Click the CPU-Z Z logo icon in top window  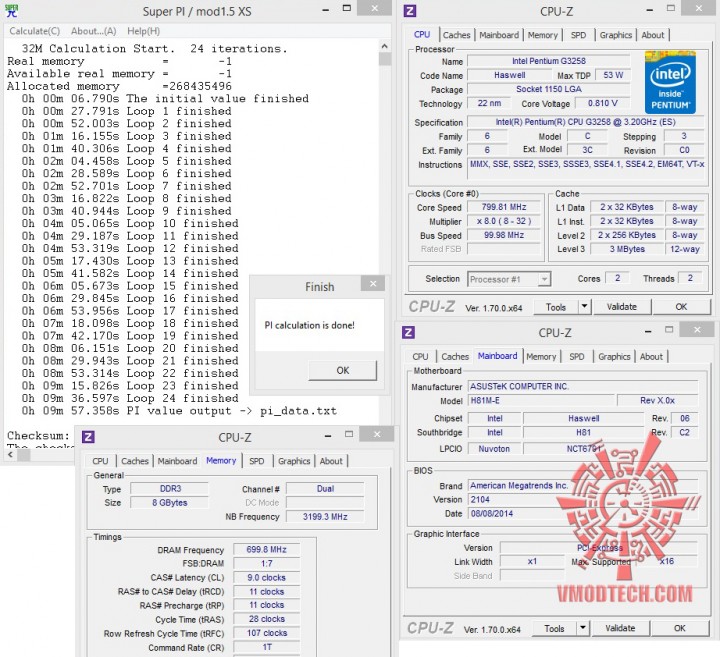click(x=410, y=11)
